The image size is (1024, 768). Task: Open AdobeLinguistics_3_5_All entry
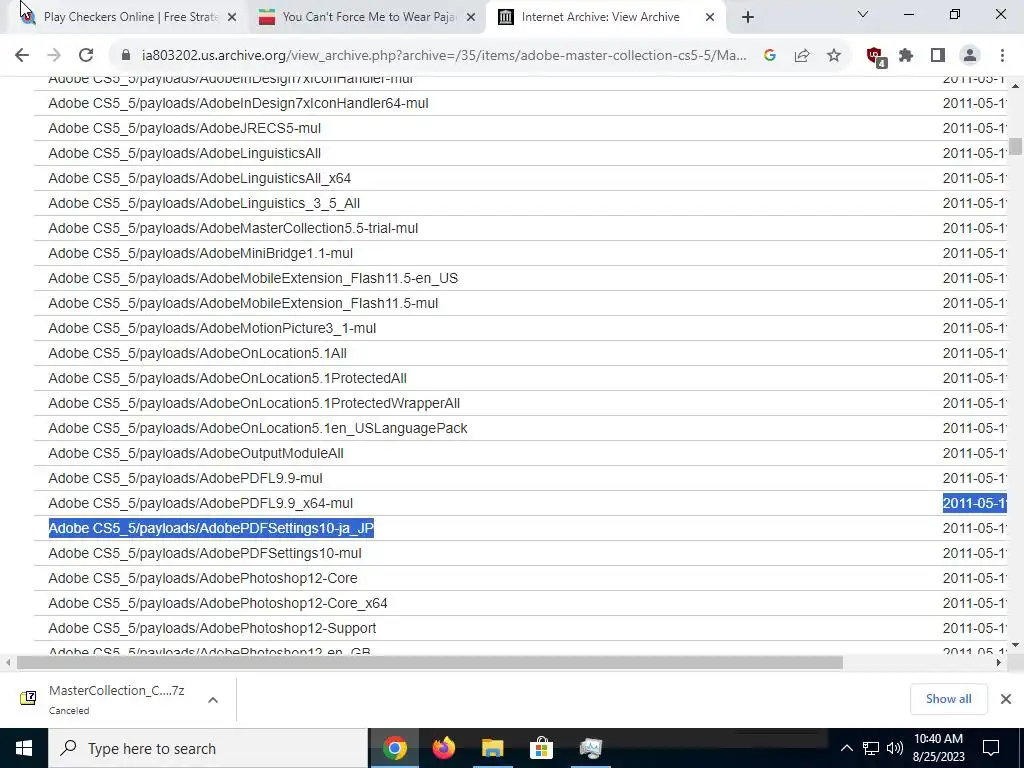pos(204,203)
